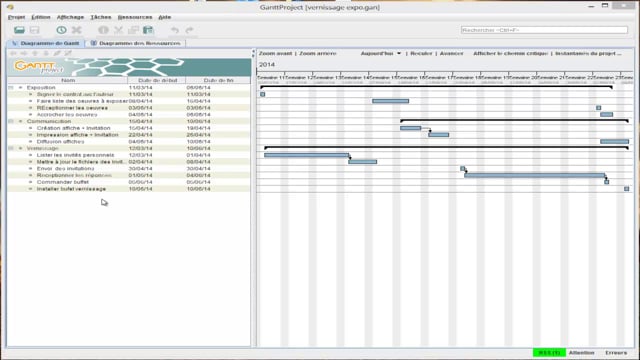
Task: Click the GanttProject logo banner
Action: [x=129, y=67]
